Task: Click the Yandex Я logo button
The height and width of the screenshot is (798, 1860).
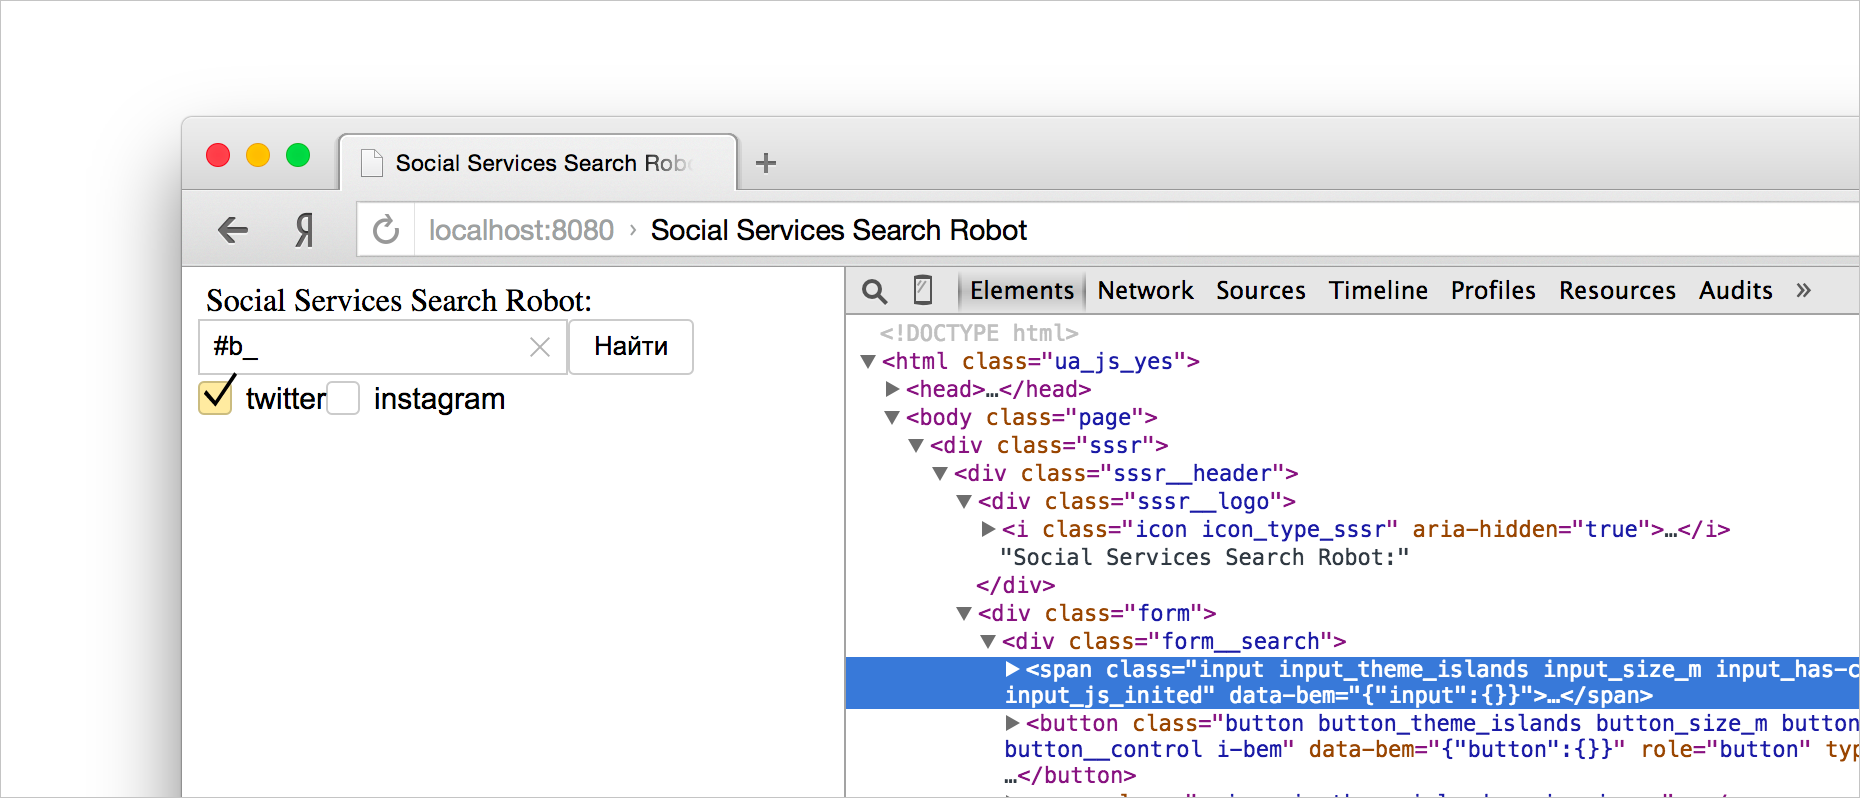Action: [x=304, y=230]
